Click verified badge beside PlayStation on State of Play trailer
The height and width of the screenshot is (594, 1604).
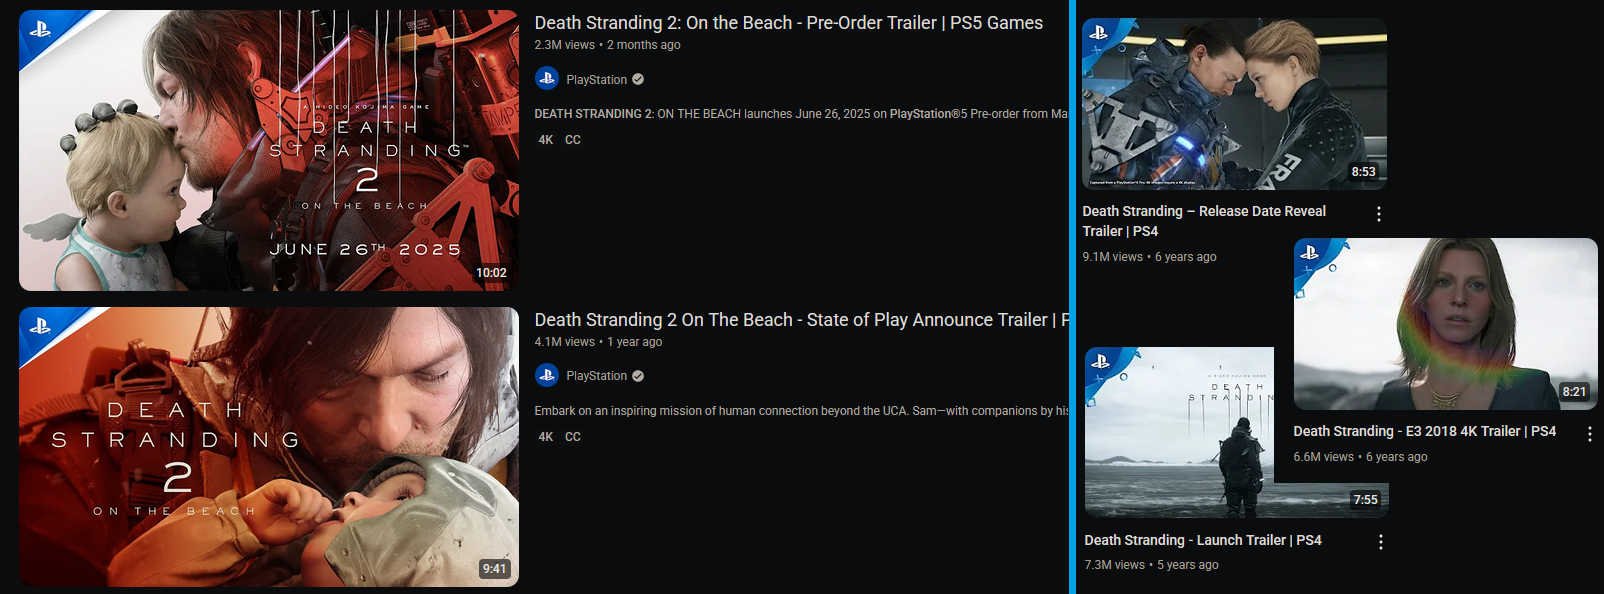coord(638,376)
